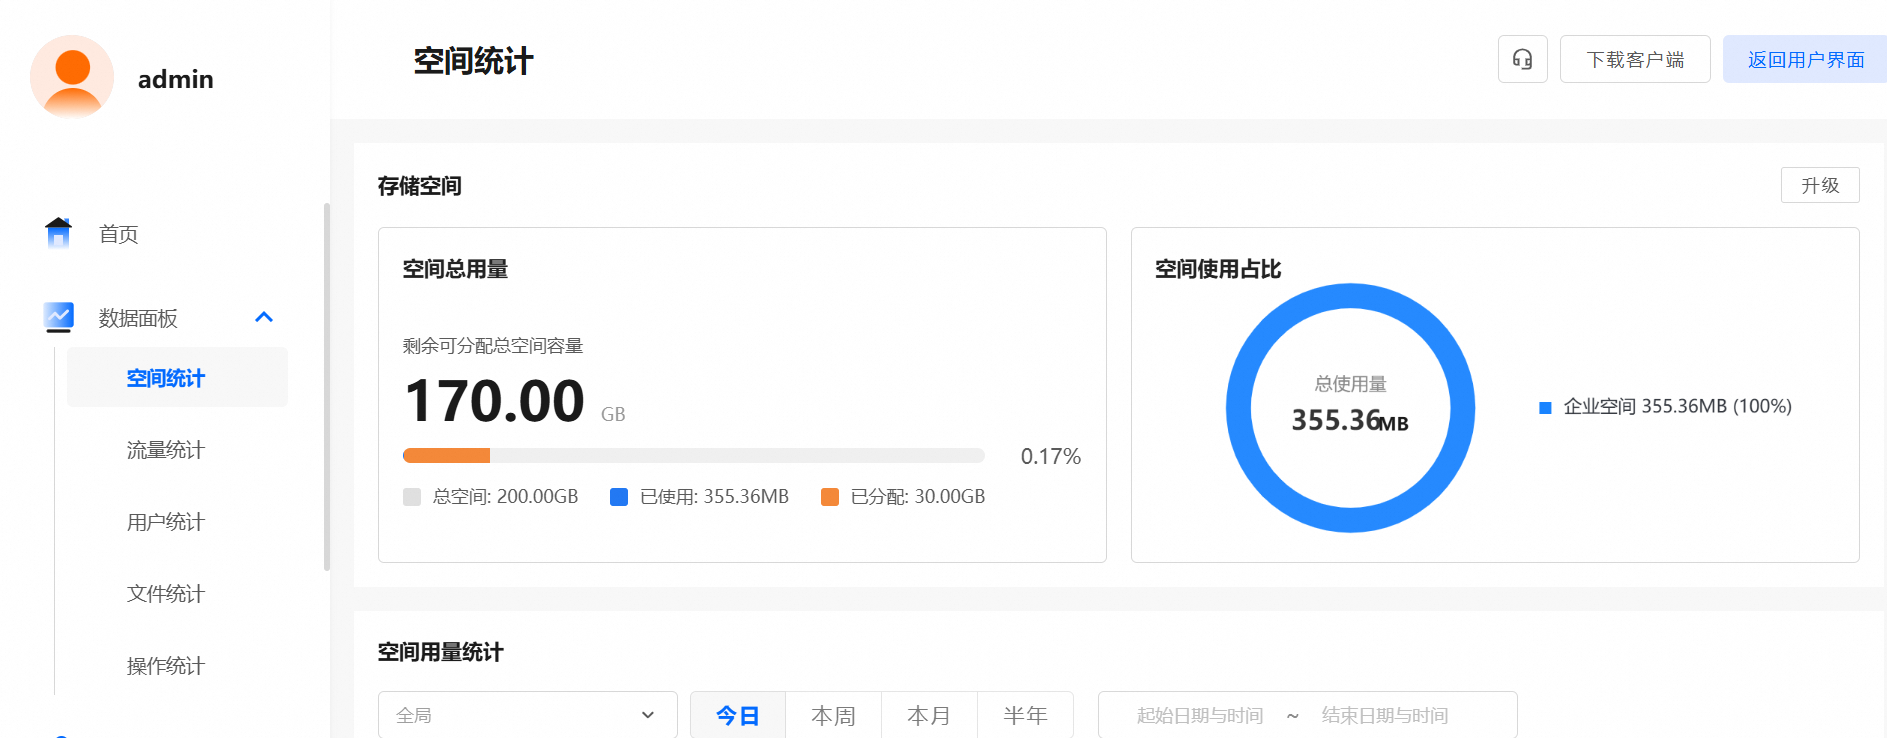Click the 升级 storage button
This screenshot has height=738, width=1887.
1820,185
